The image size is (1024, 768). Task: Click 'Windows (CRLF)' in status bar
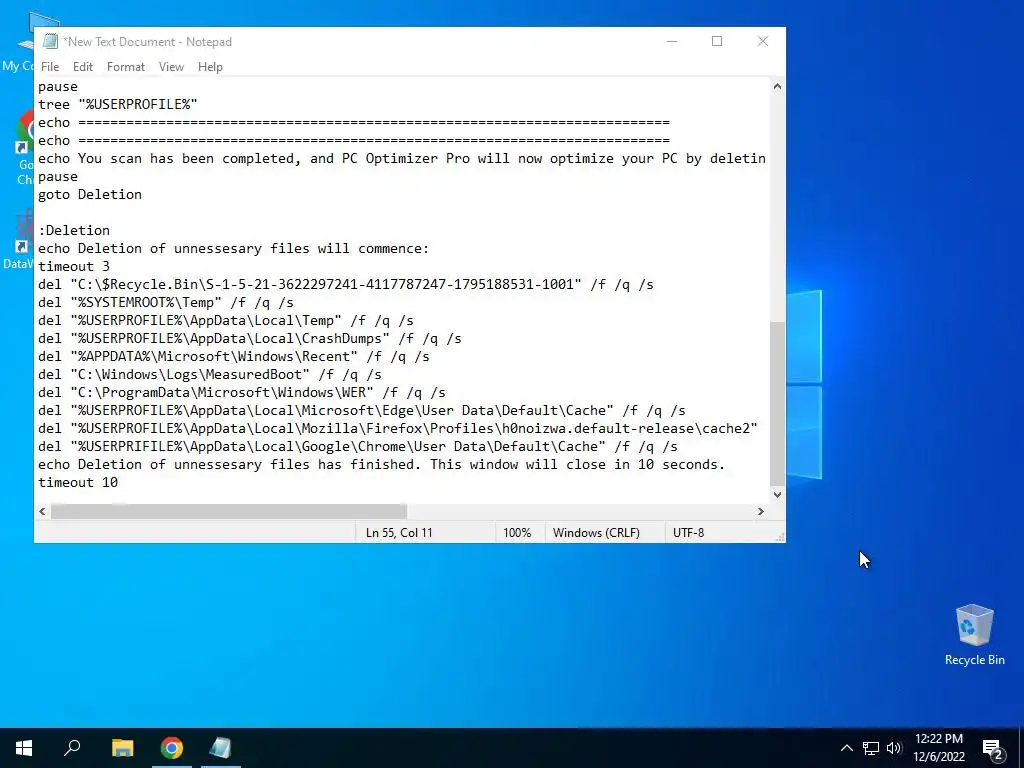tap(596, 533)
